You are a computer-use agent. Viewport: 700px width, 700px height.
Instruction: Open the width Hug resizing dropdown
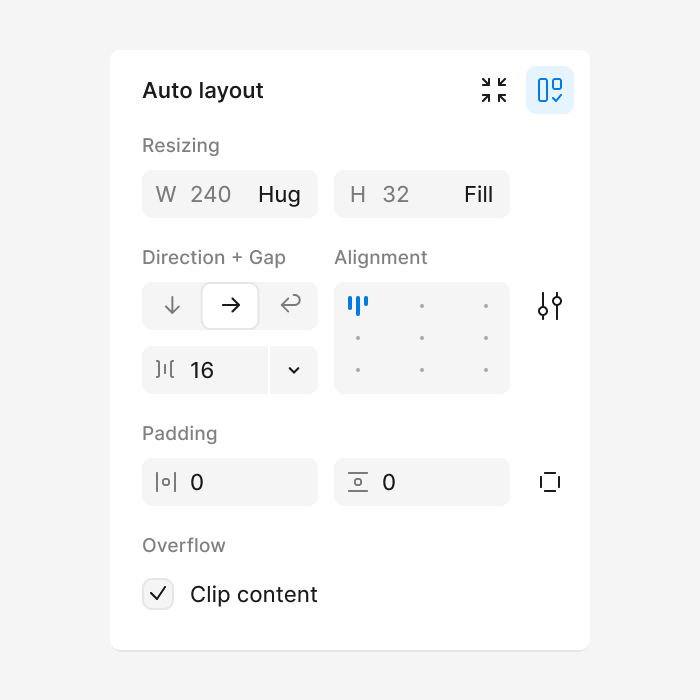279,194
